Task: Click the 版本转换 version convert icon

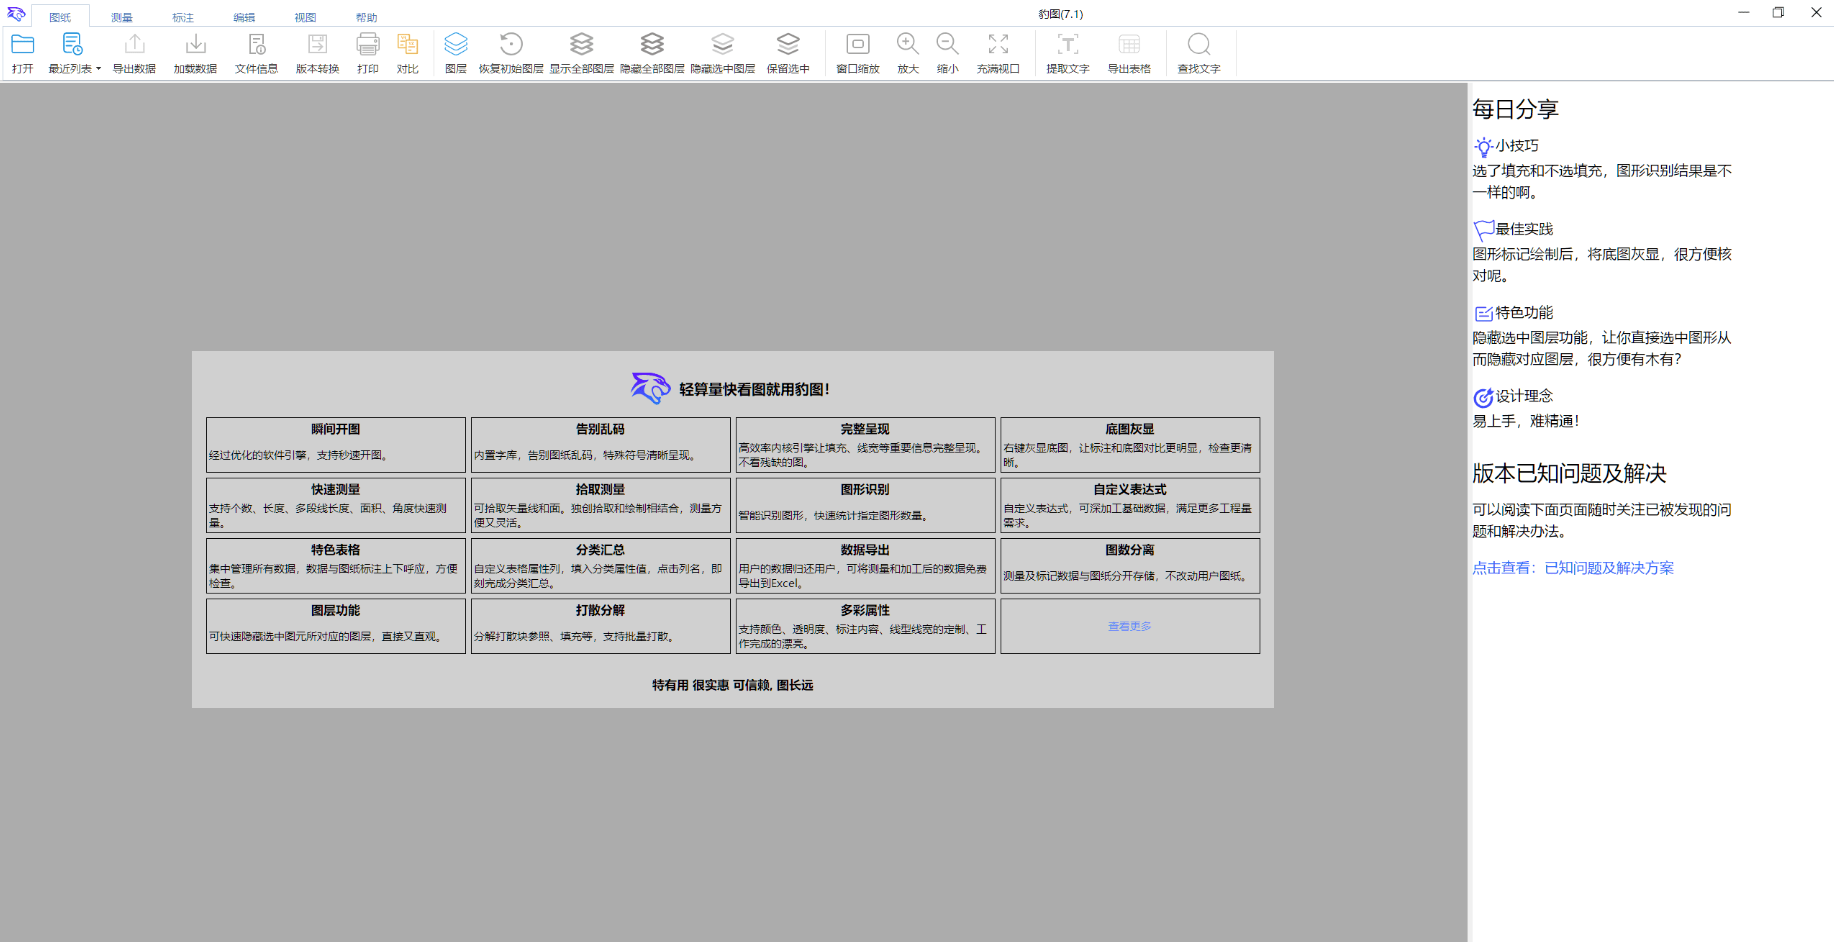Action: click(317, 44)
